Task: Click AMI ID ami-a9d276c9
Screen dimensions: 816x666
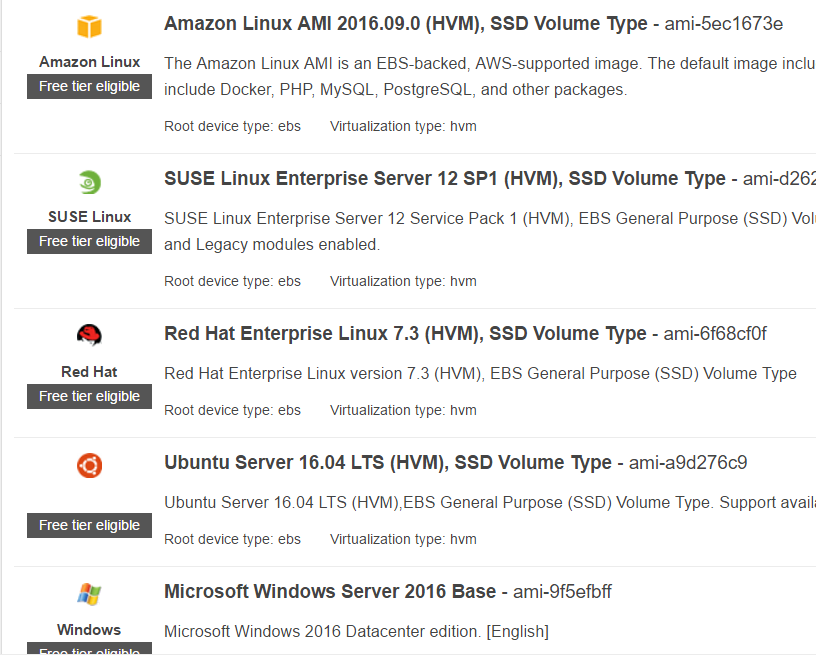Action: pos(688,463)
